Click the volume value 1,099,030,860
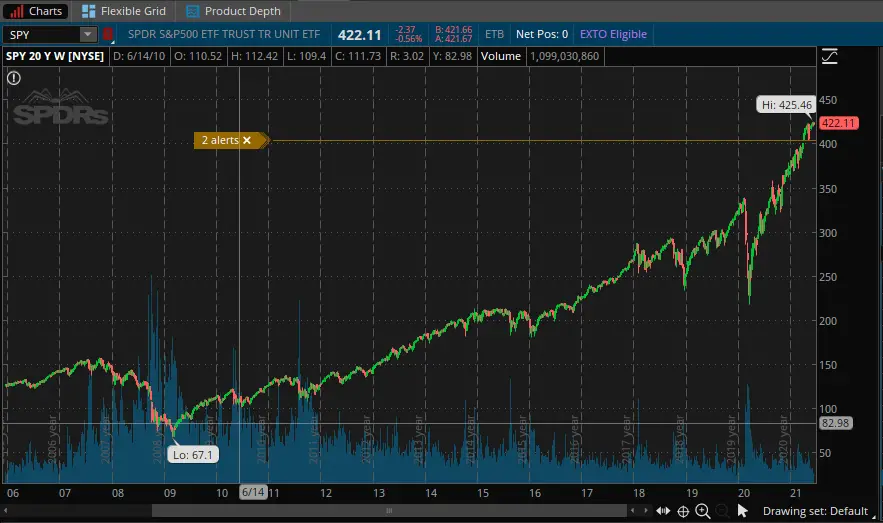This screenshot has width=883, height=523. (564, 56)
